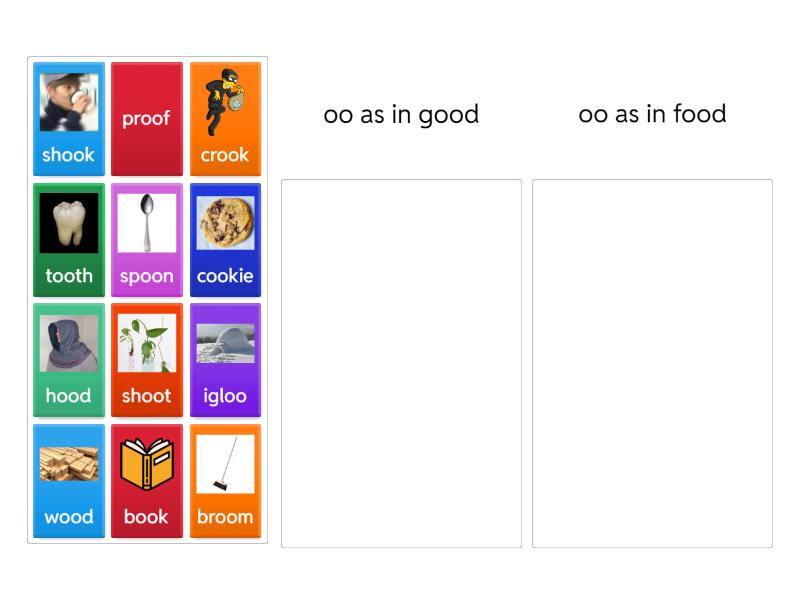800x600 pixels.
Task: Click the spoon image card
Action: (x=146, y=240)
